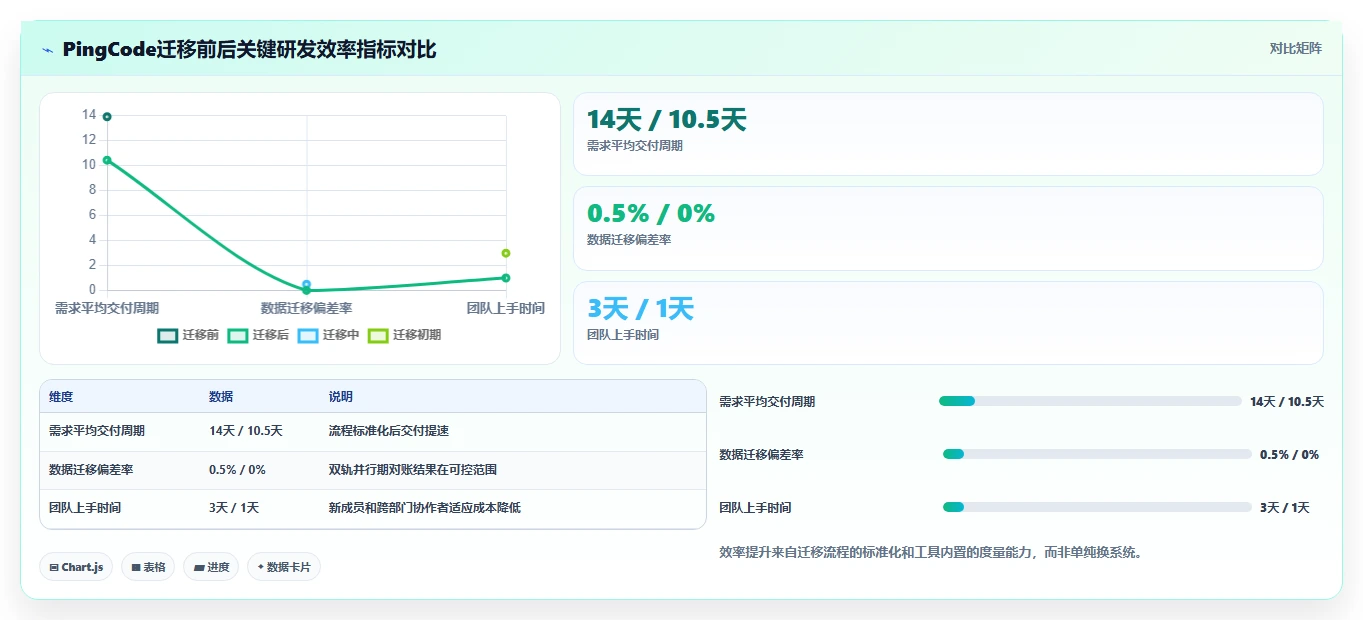Click the 3天 / 1天 value beside progress bar

click(1285, 507)
